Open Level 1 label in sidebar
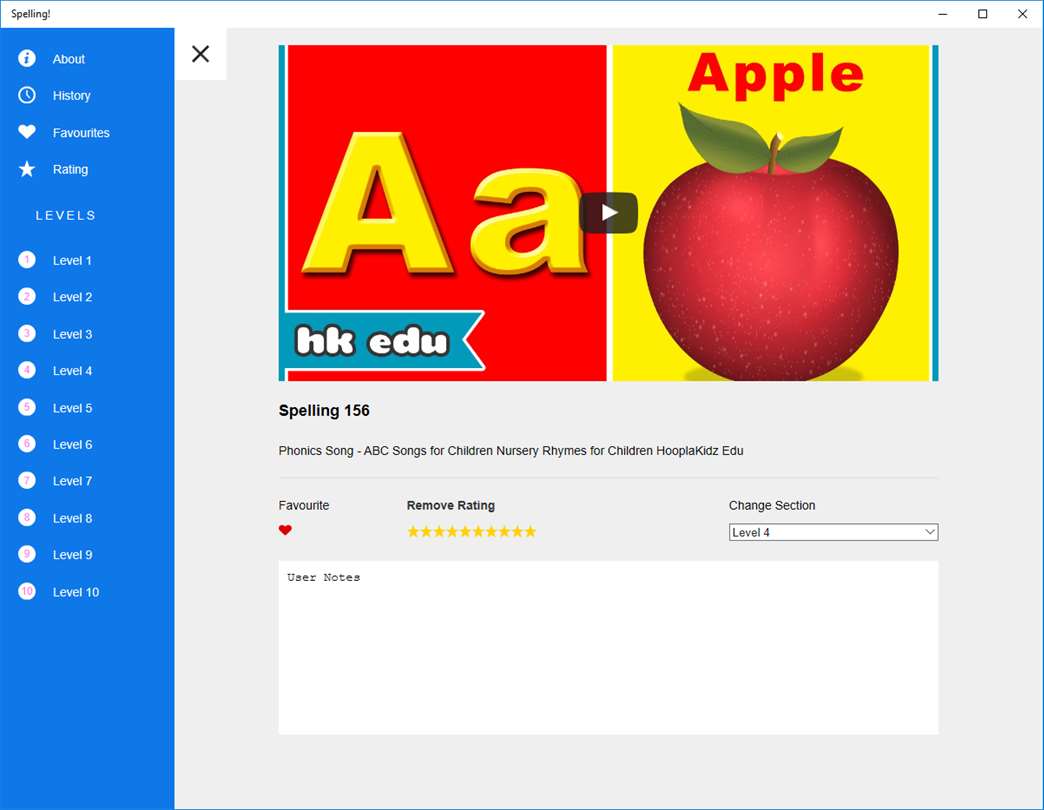1044x810 pixels. (x=72, y=260)
